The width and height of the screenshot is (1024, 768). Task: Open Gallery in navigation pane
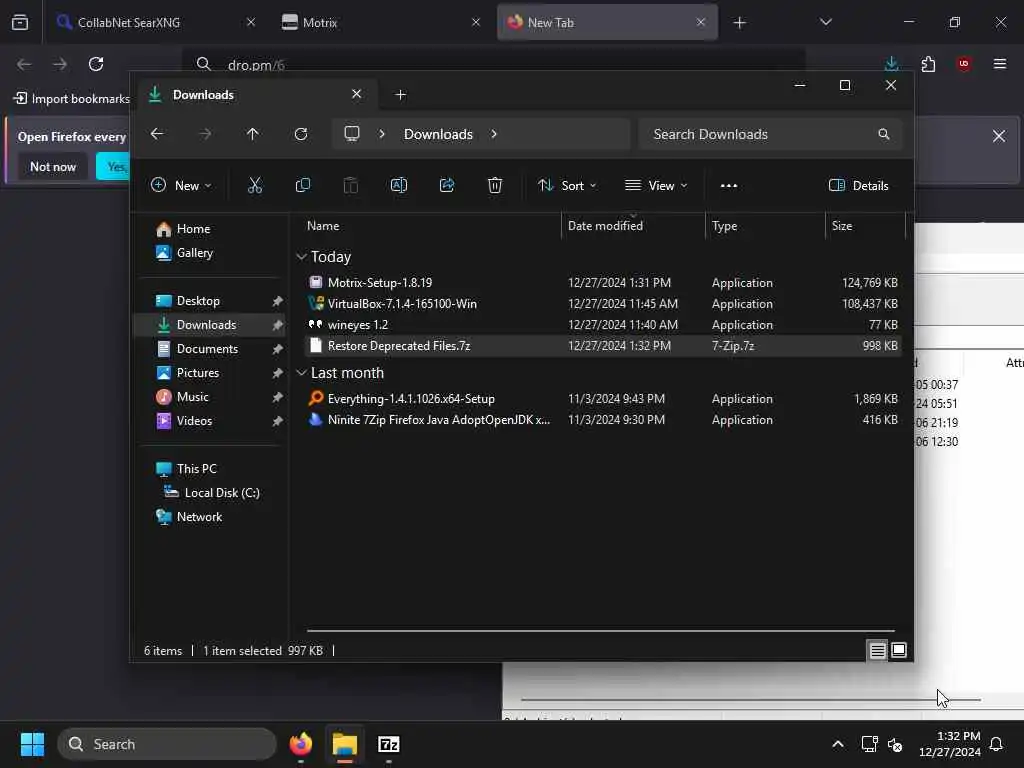click(195, 253)
